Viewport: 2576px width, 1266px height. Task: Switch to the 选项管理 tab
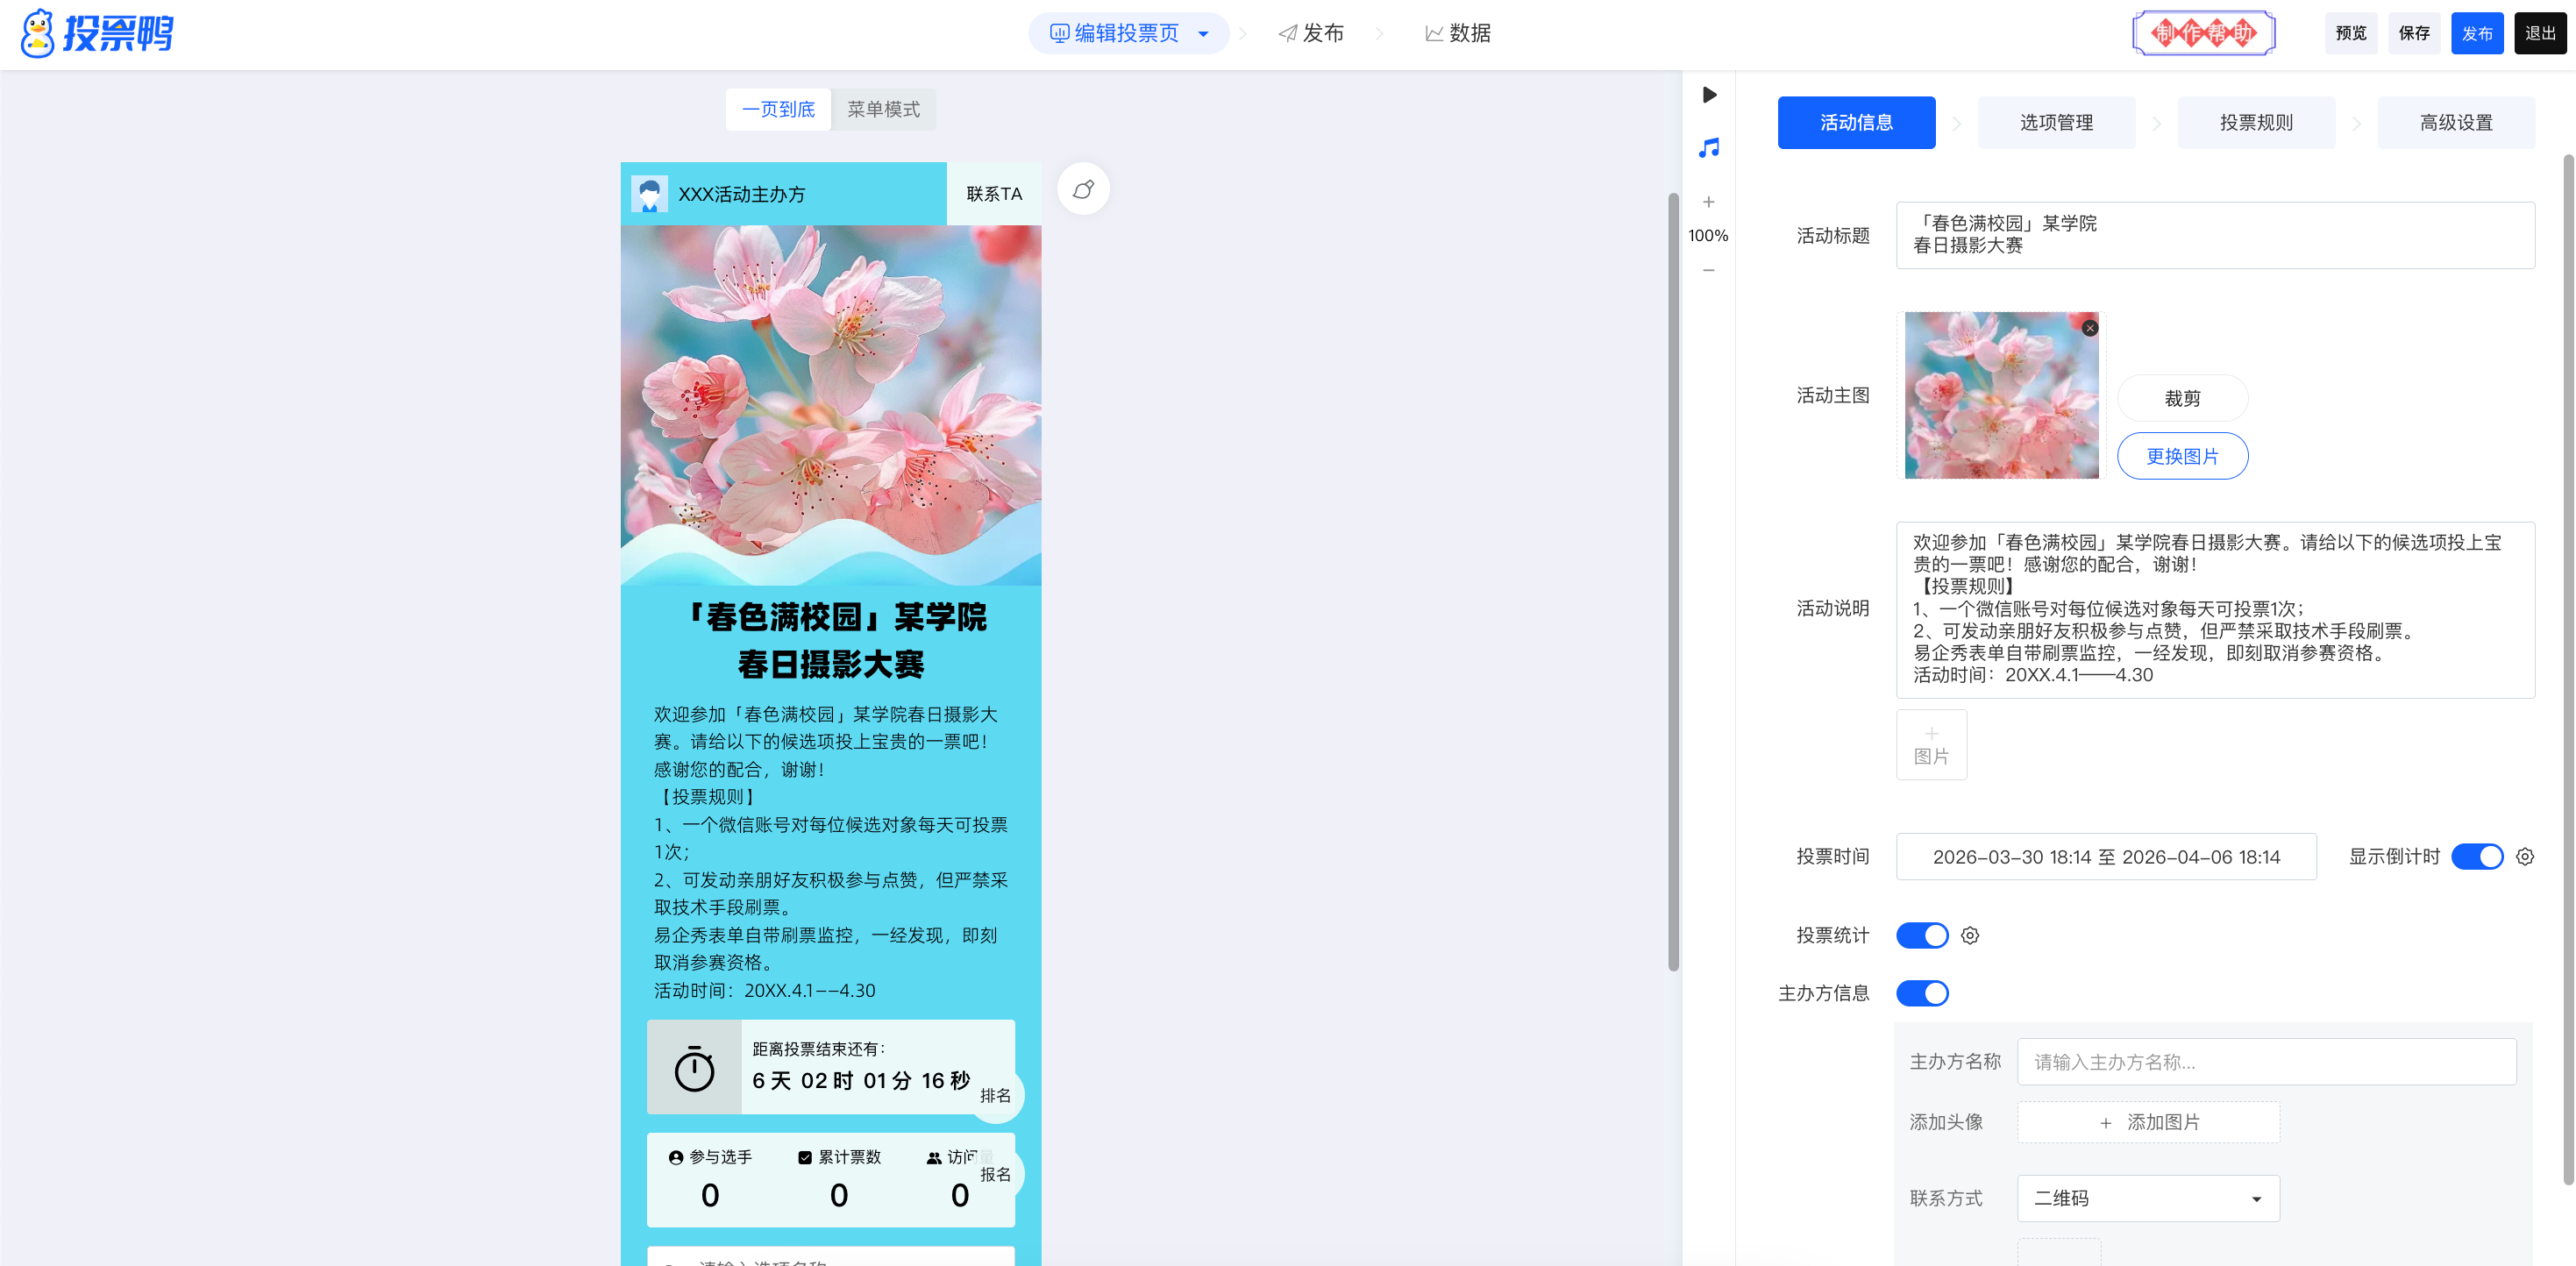[x=2056, y=123]
